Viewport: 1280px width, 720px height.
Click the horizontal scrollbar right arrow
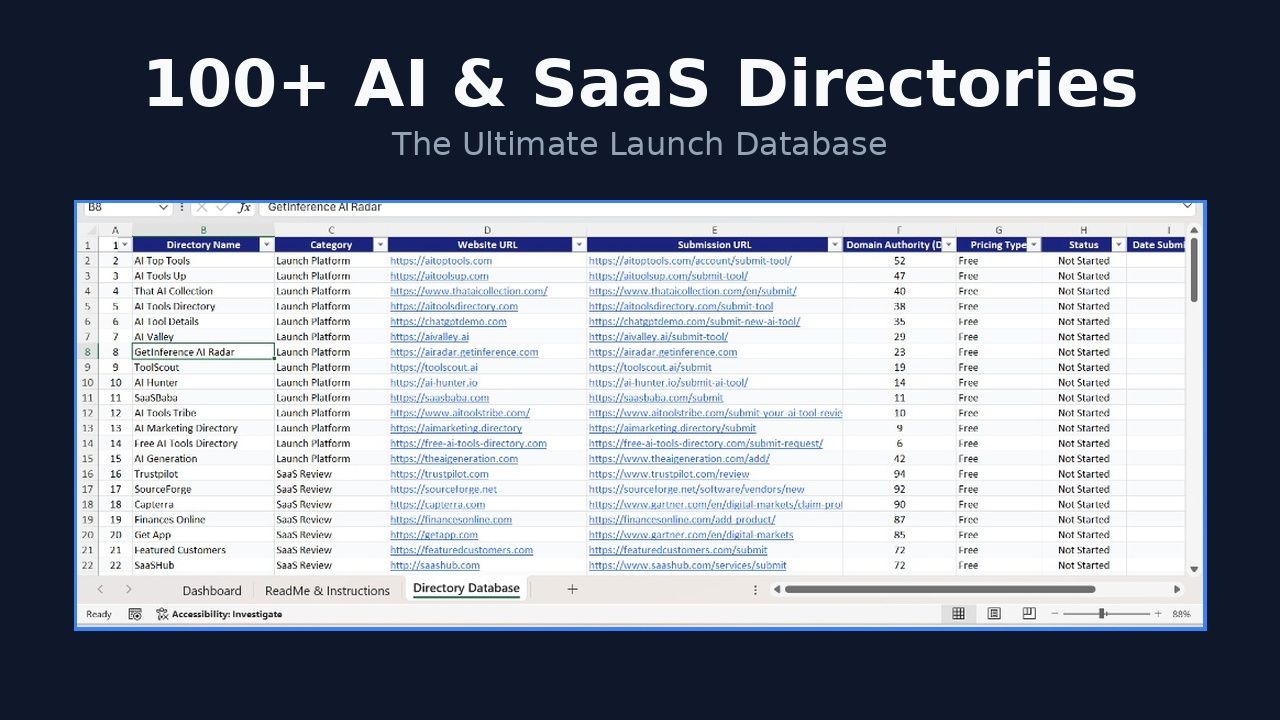click(1177, 589)
